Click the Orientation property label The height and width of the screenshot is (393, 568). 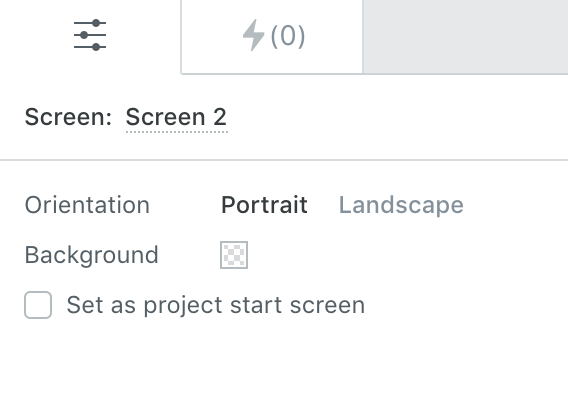pyautogui.click(x=87, y=205)
